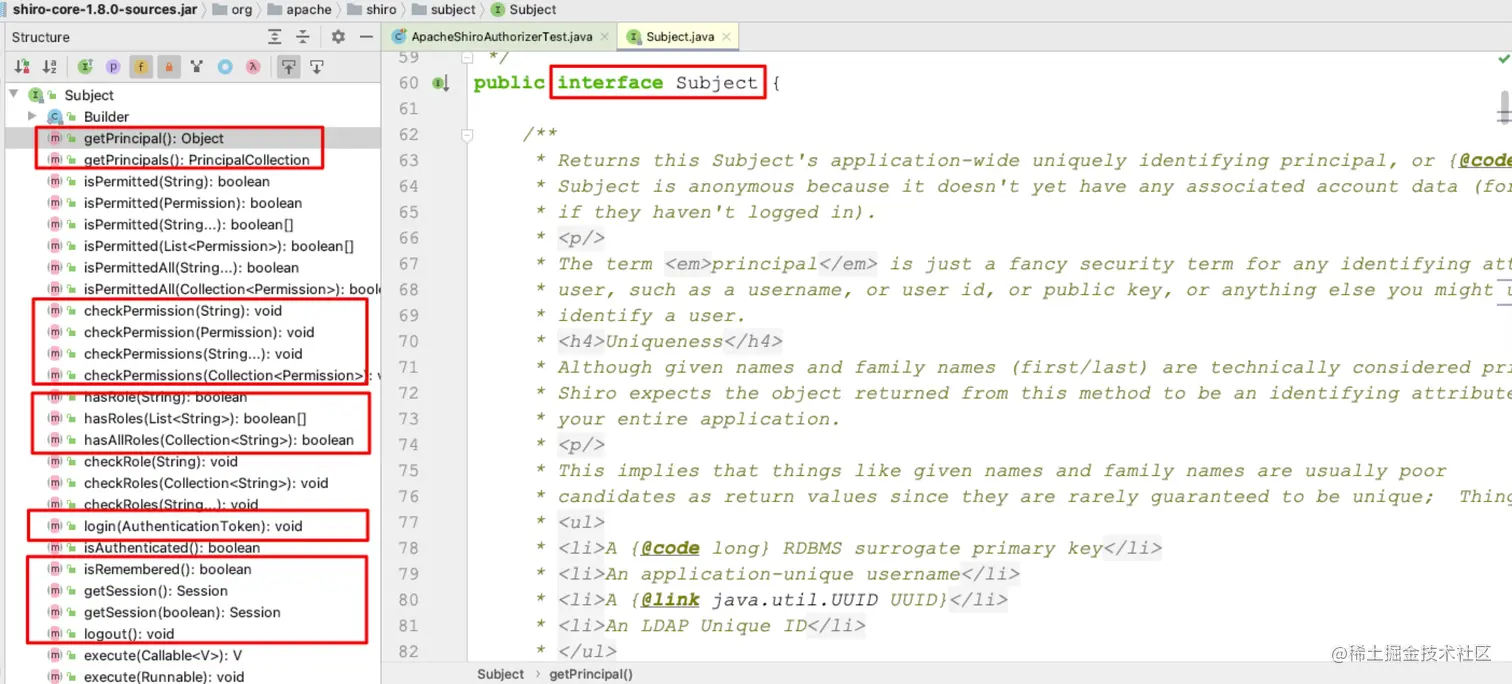Click Collapse All in Structure header

[x=302, y=37]
